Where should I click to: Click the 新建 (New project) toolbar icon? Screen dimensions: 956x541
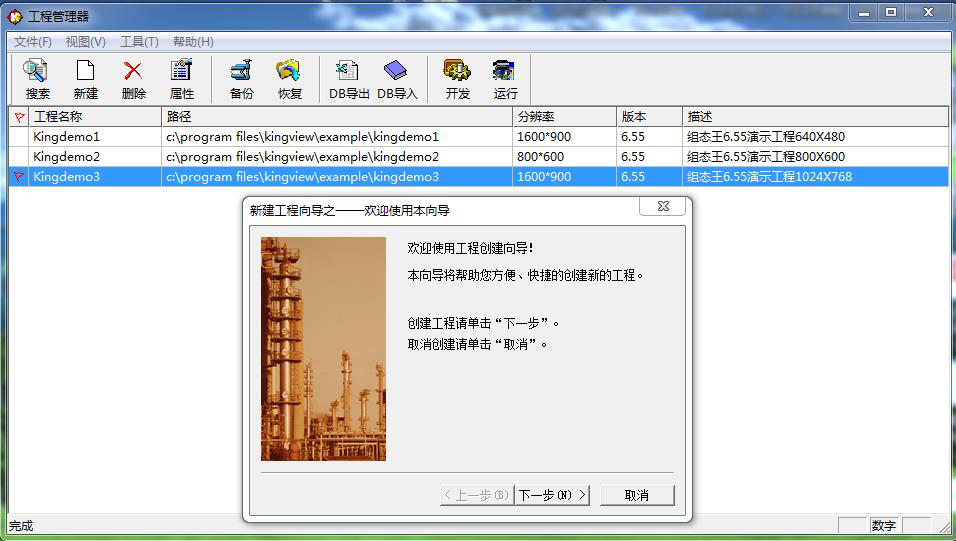click(85, 79)
